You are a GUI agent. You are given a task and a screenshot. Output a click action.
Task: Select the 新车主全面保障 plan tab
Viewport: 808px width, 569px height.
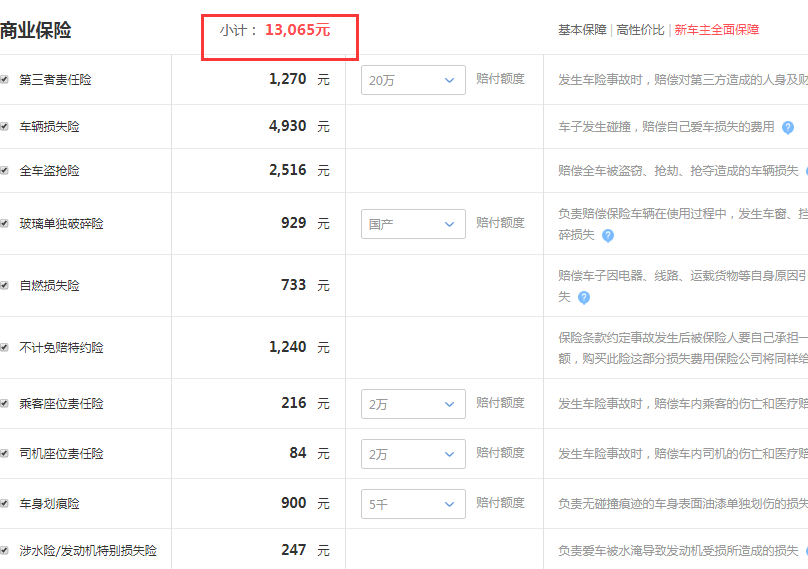717,30
